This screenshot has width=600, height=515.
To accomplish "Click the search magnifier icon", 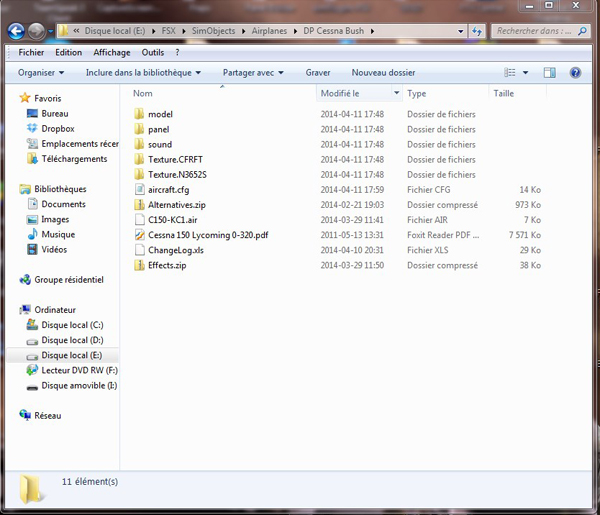I will pos(582,31).
